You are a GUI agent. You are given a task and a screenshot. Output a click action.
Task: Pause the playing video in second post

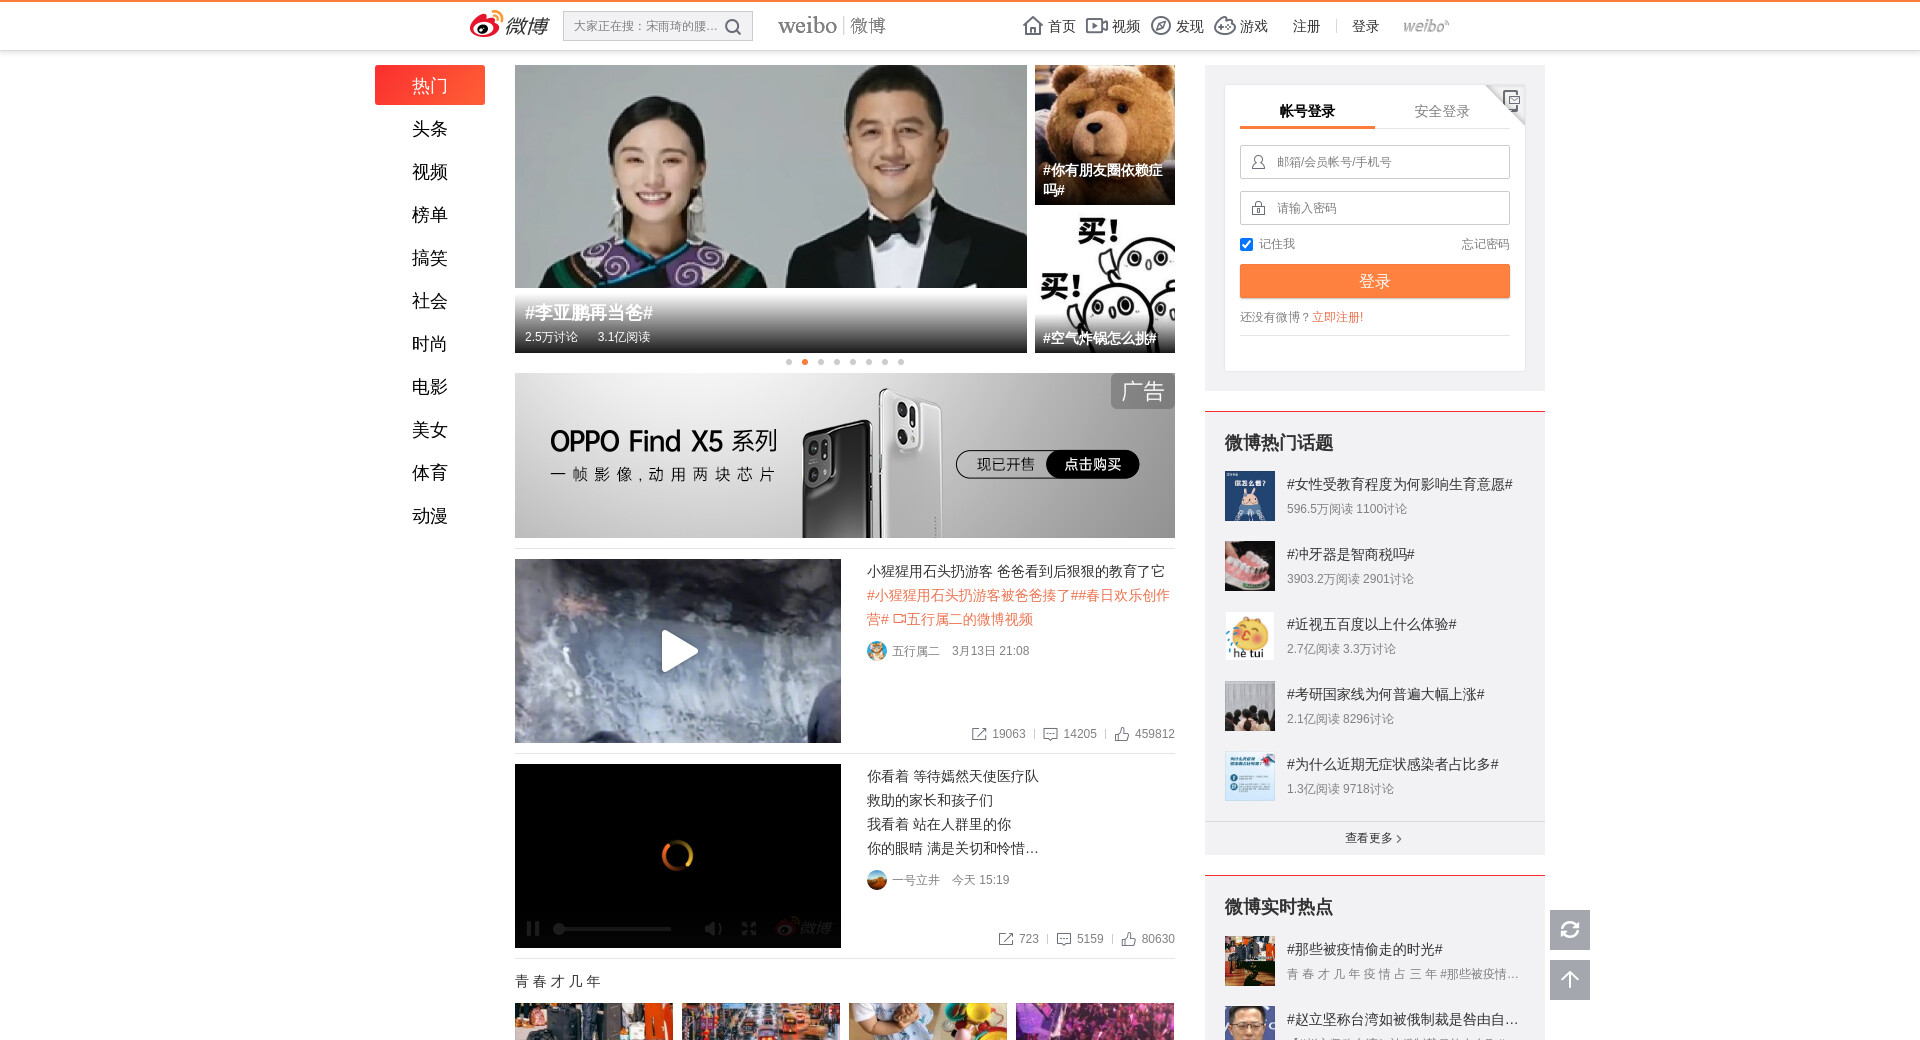point(533,929)
